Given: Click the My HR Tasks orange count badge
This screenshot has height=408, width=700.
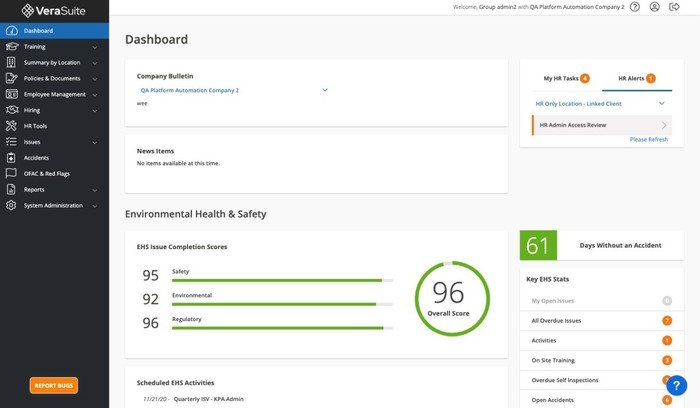Looking at the screenshot, I should tap(585, 79).
